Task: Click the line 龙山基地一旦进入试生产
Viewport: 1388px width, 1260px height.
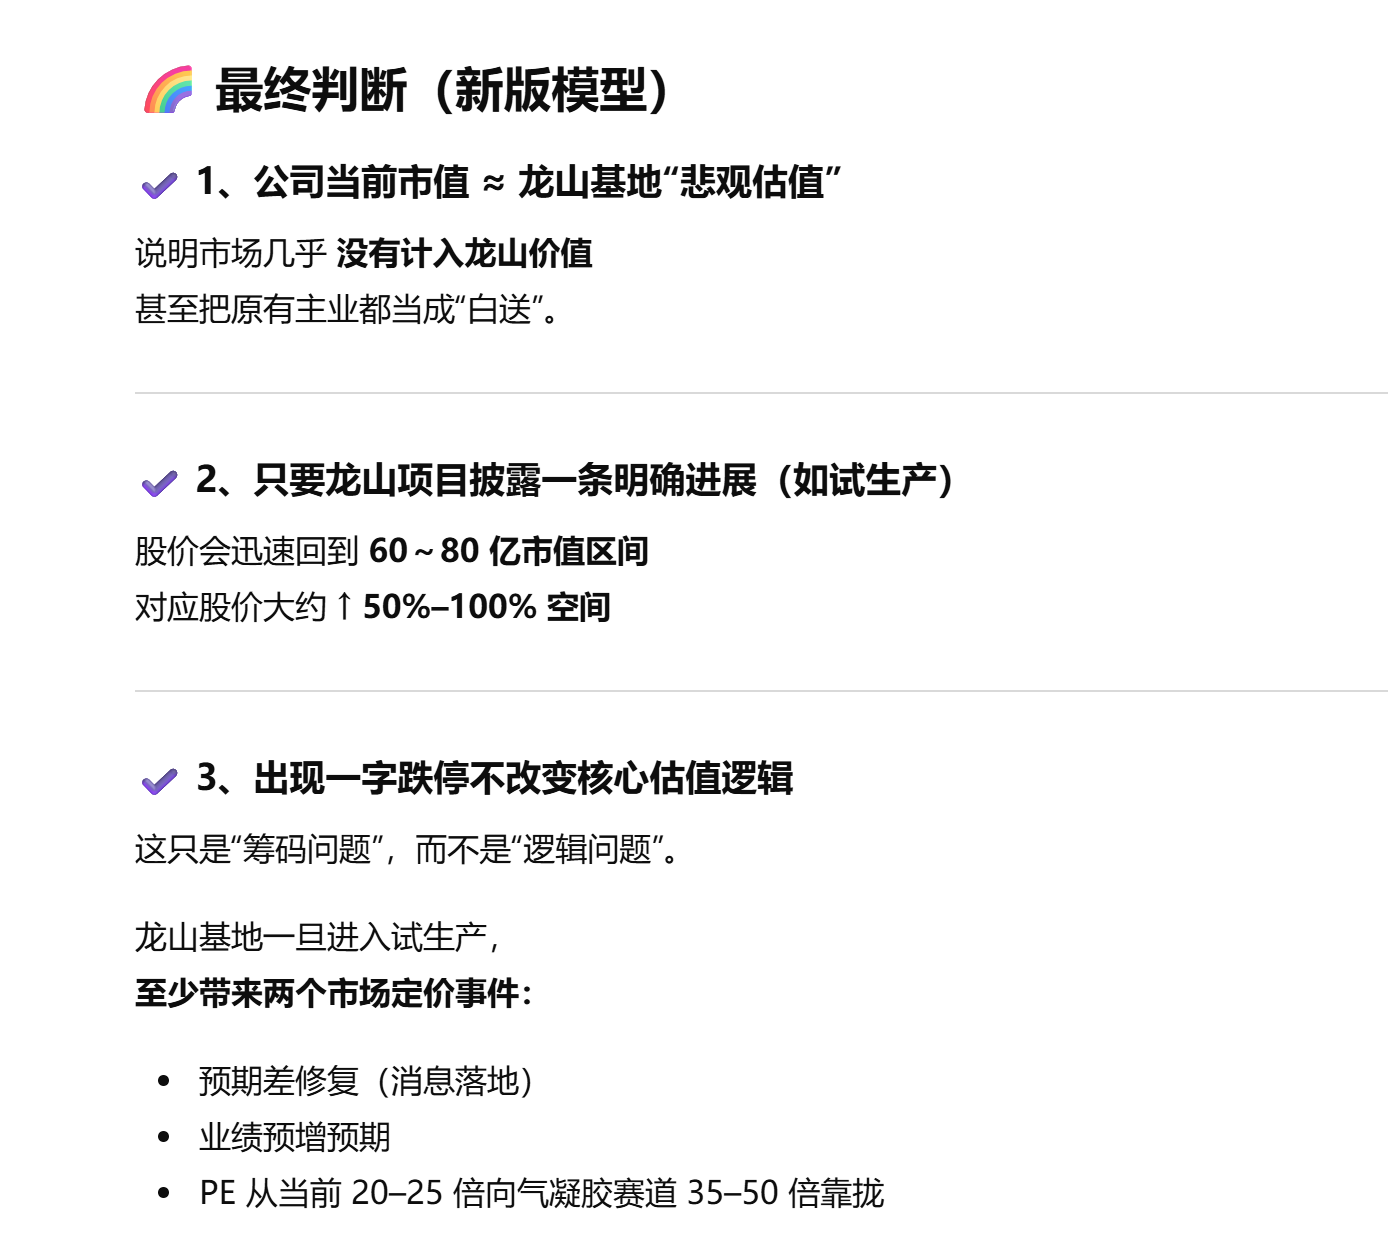Action: (316, 937)
